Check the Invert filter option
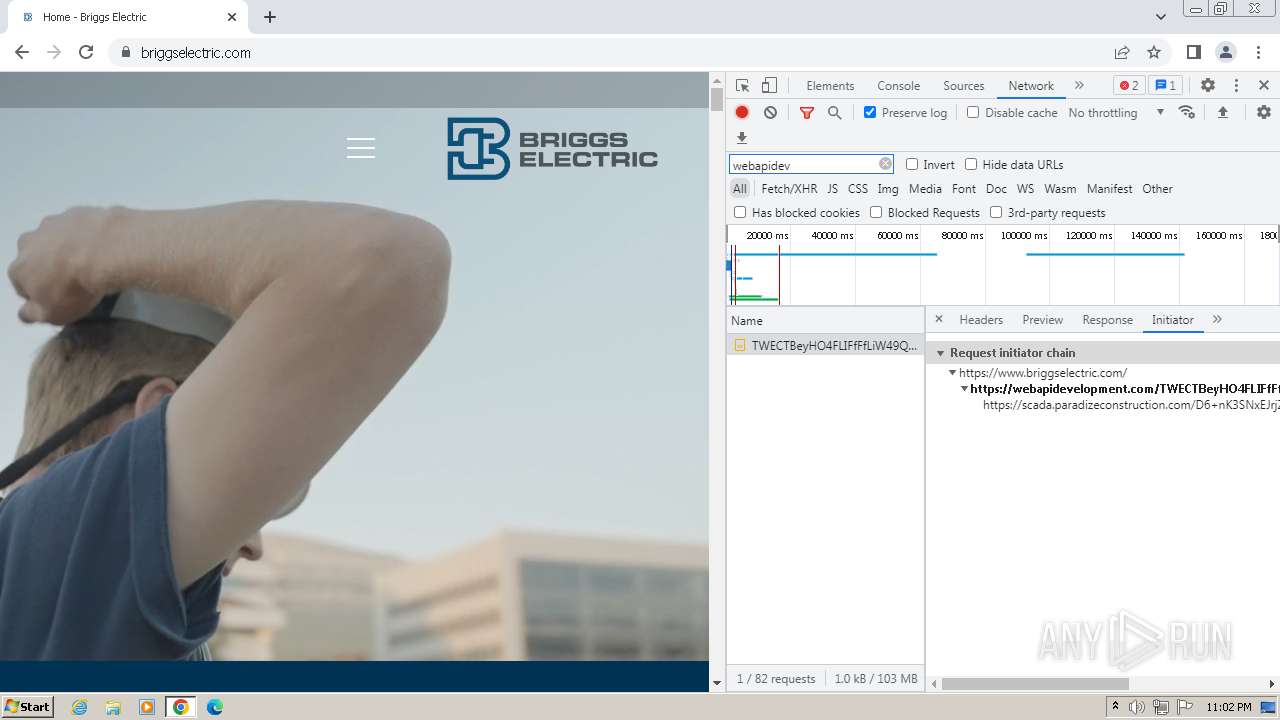1280x720 pixels. pyautogui.click(x=912, y=164)
